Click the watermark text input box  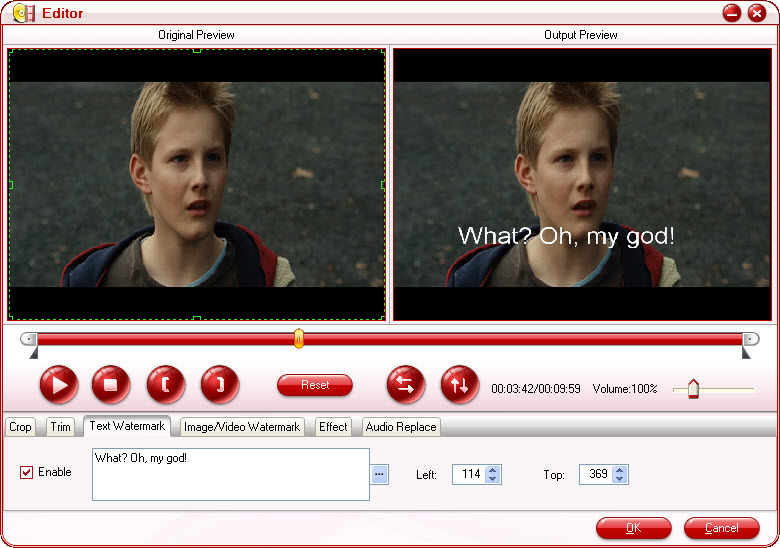pos(231,474)
